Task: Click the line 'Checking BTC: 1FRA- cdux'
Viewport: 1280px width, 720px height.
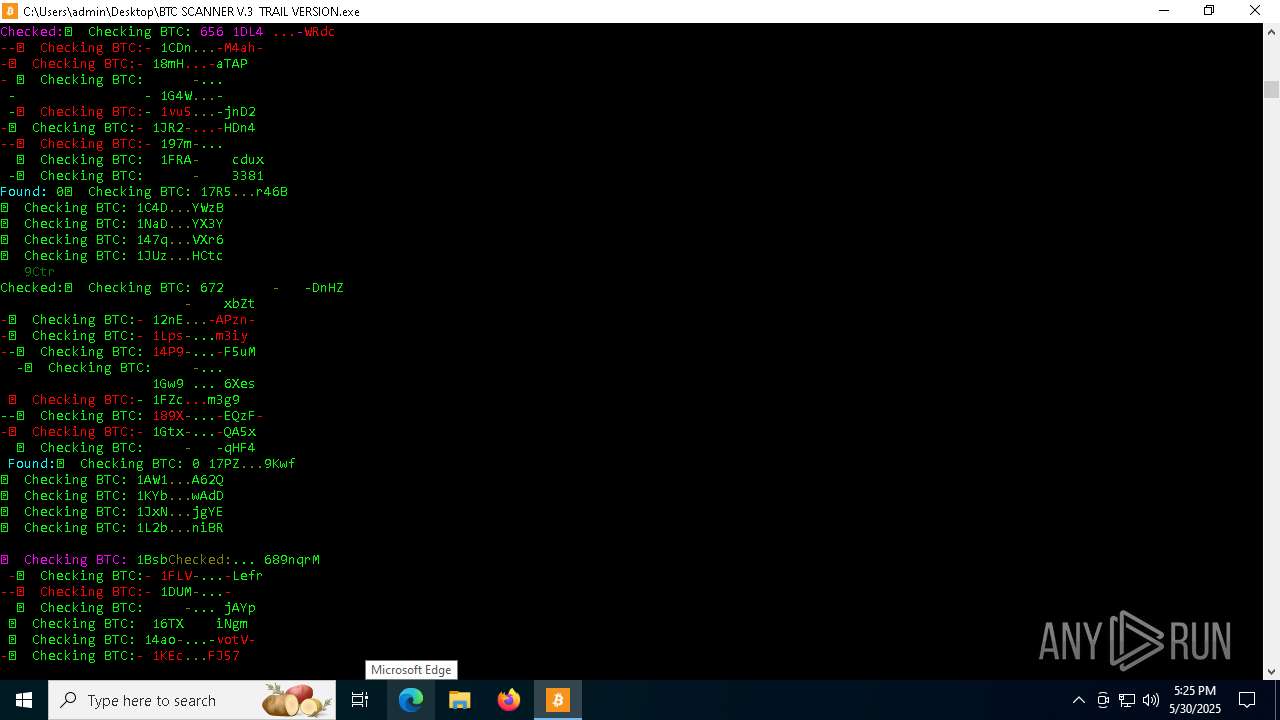Action: 140,159
